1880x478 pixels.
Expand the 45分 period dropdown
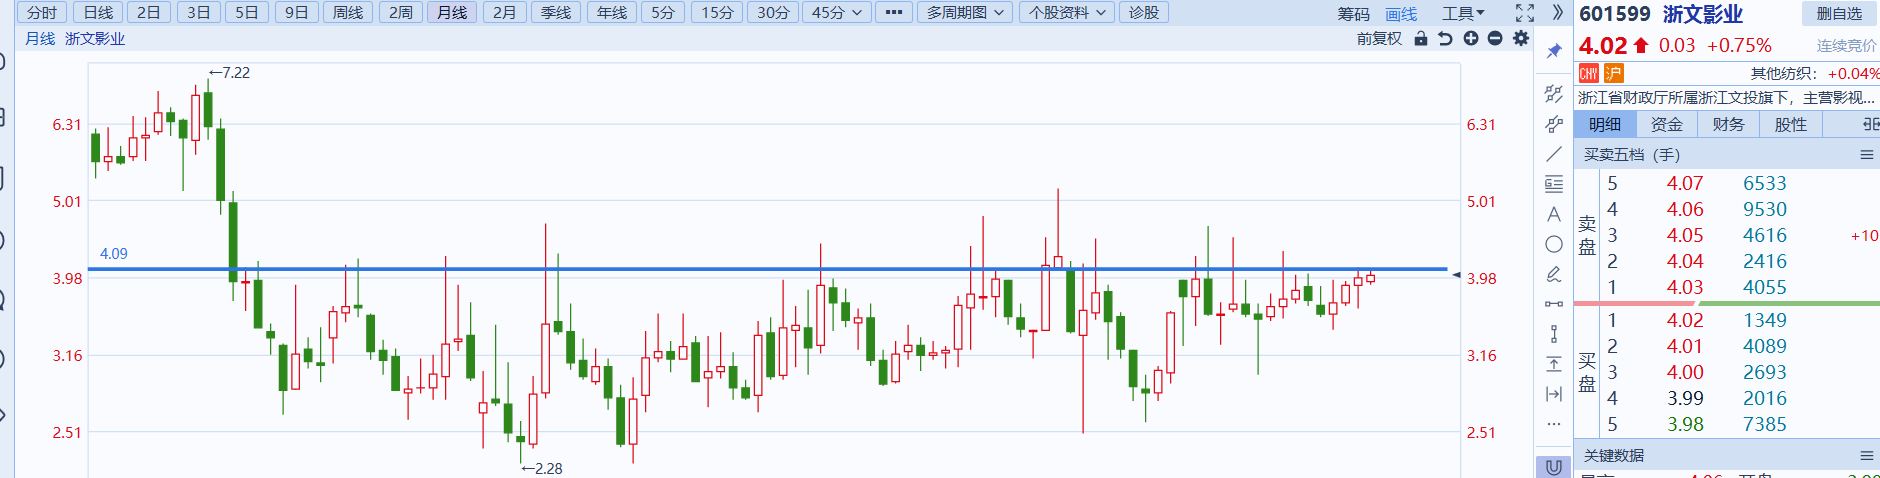coord(835,12)
